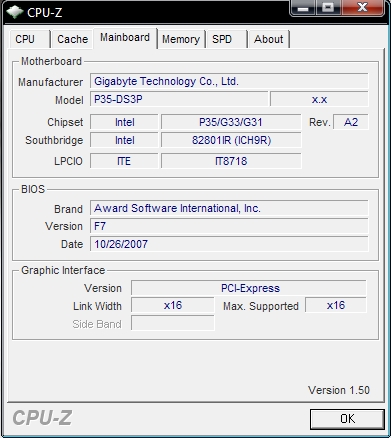Click the Chipset vendor Intel field
The image size is (391, 438).
coord(124,122)
